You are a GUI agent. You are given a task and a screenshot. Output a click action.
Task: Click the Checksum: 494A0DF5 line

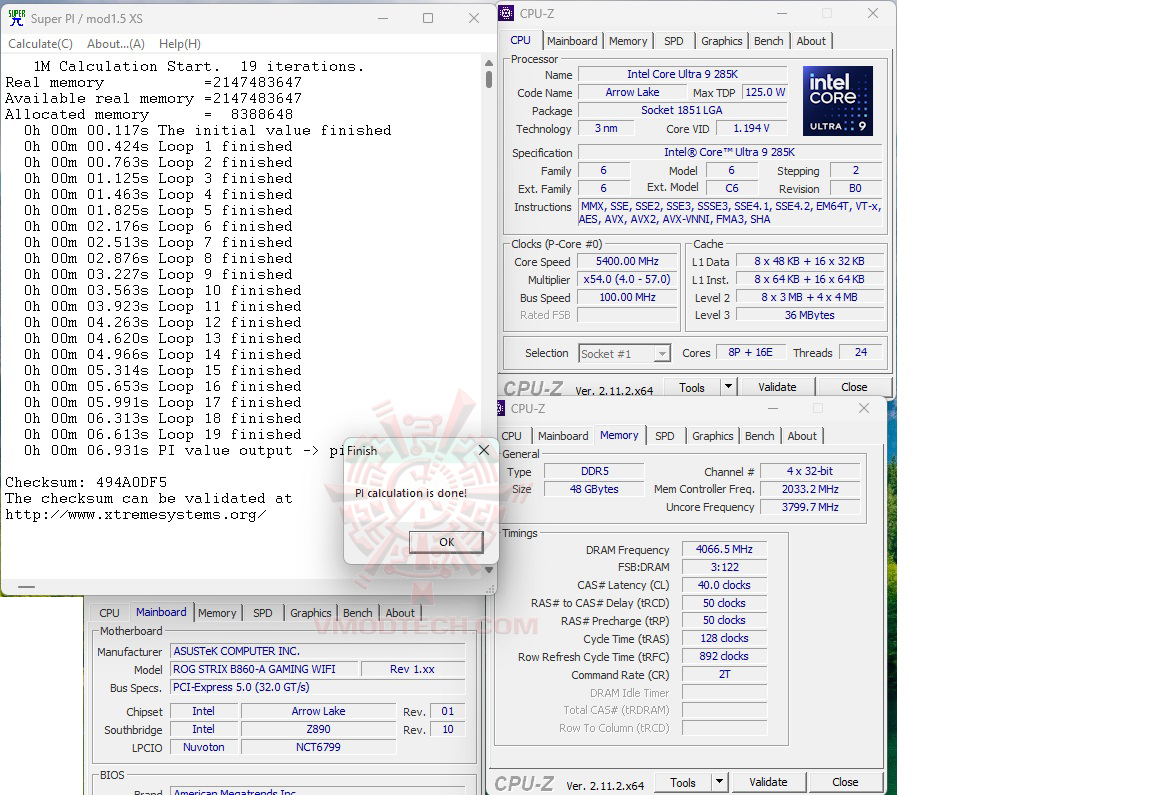point(86,483)
